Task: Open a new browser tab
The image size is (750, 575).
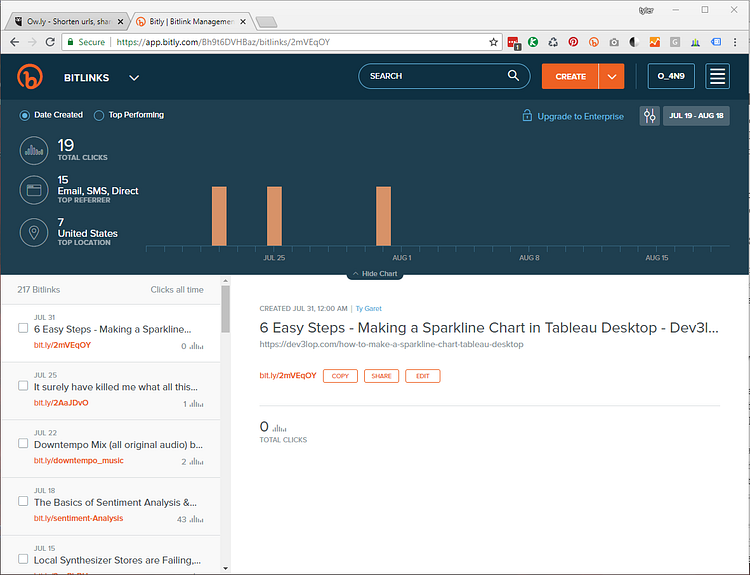Action: (x=266, y=22)
